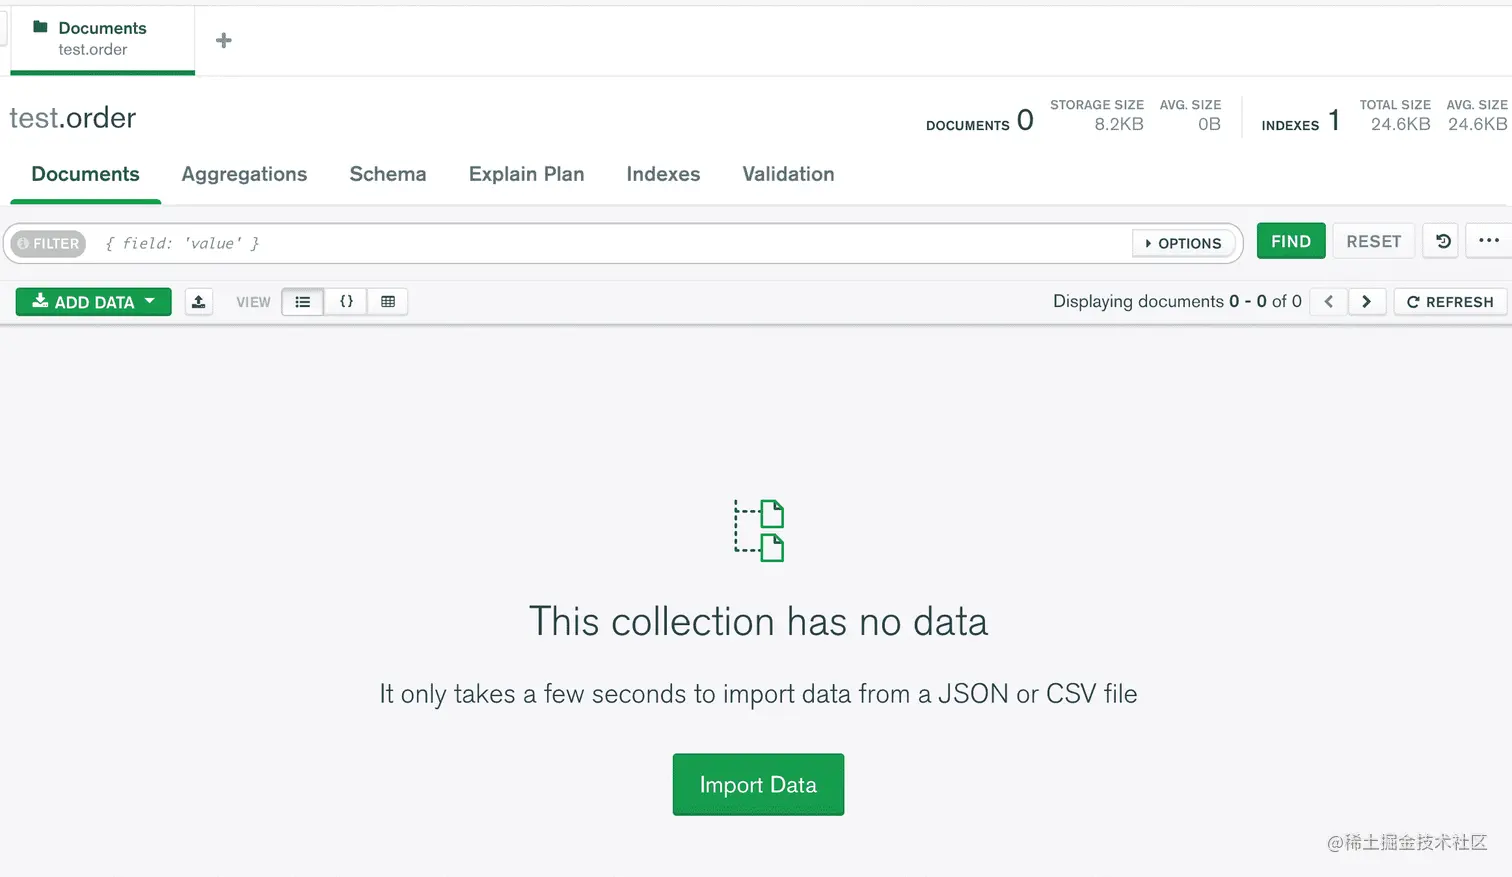The image size is (1512, 877).
Task: Reset the current filter query
Action: click(x=1373, y=241)
